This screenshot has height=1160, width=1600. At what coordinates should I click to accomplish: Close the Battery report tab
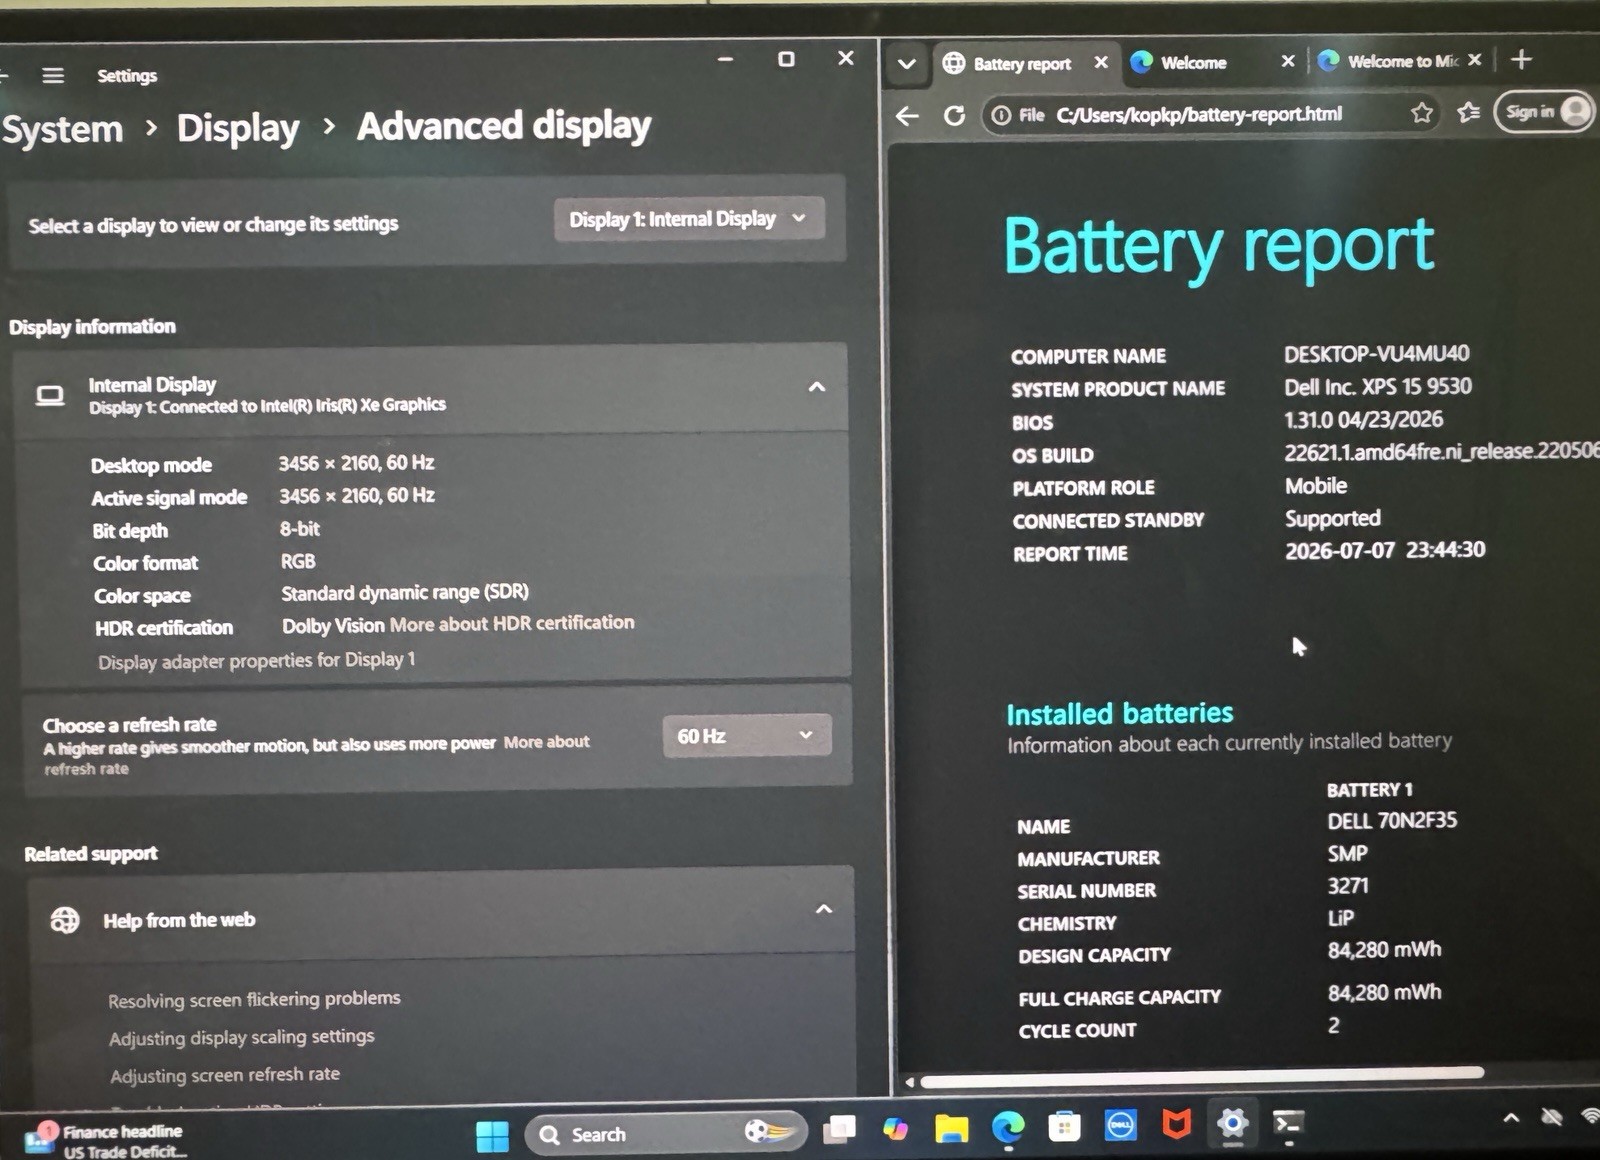(x=1101, y=62)
